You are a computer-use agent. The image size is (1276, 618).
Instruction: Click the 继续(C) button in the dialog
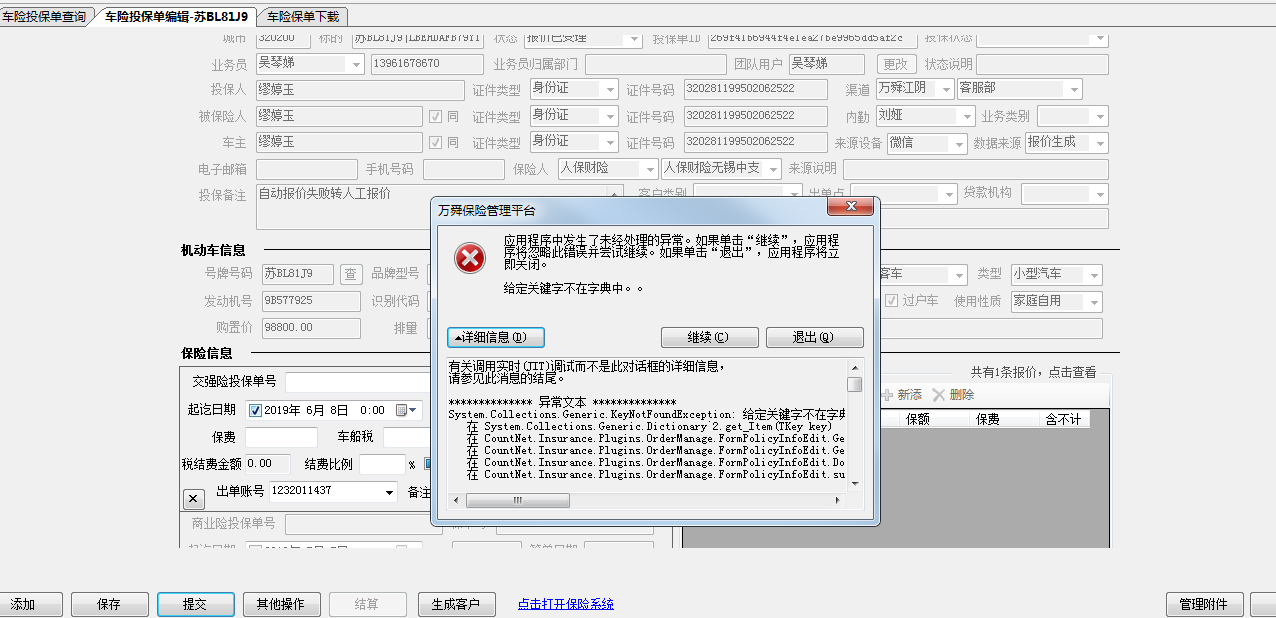tap(709, 337)
